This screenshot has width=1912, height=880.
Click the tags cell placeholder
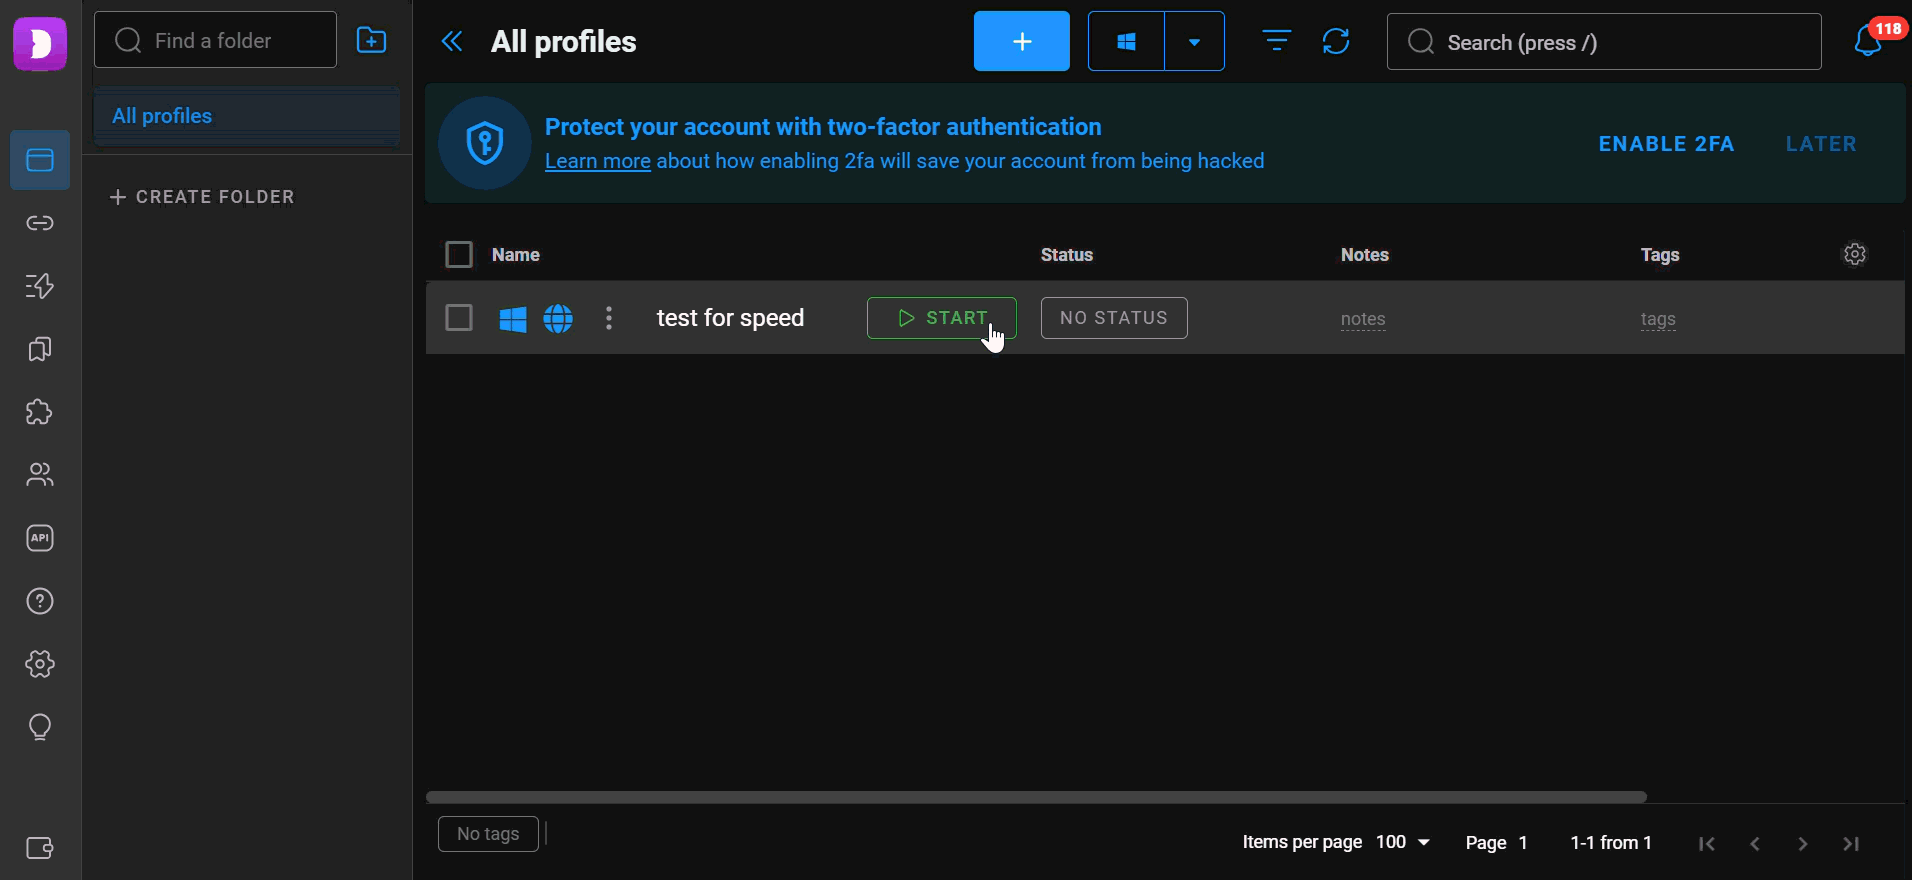(1658, 319)
